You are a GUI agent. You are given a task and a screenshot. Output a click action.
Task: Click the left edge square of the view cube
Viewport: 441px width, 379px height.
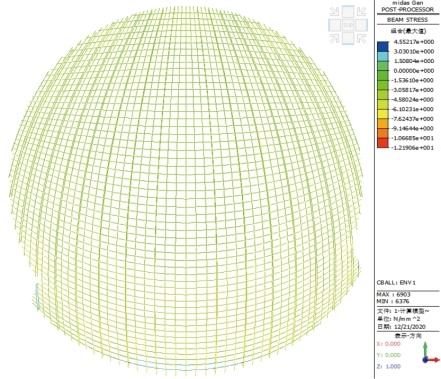[335, 25]
